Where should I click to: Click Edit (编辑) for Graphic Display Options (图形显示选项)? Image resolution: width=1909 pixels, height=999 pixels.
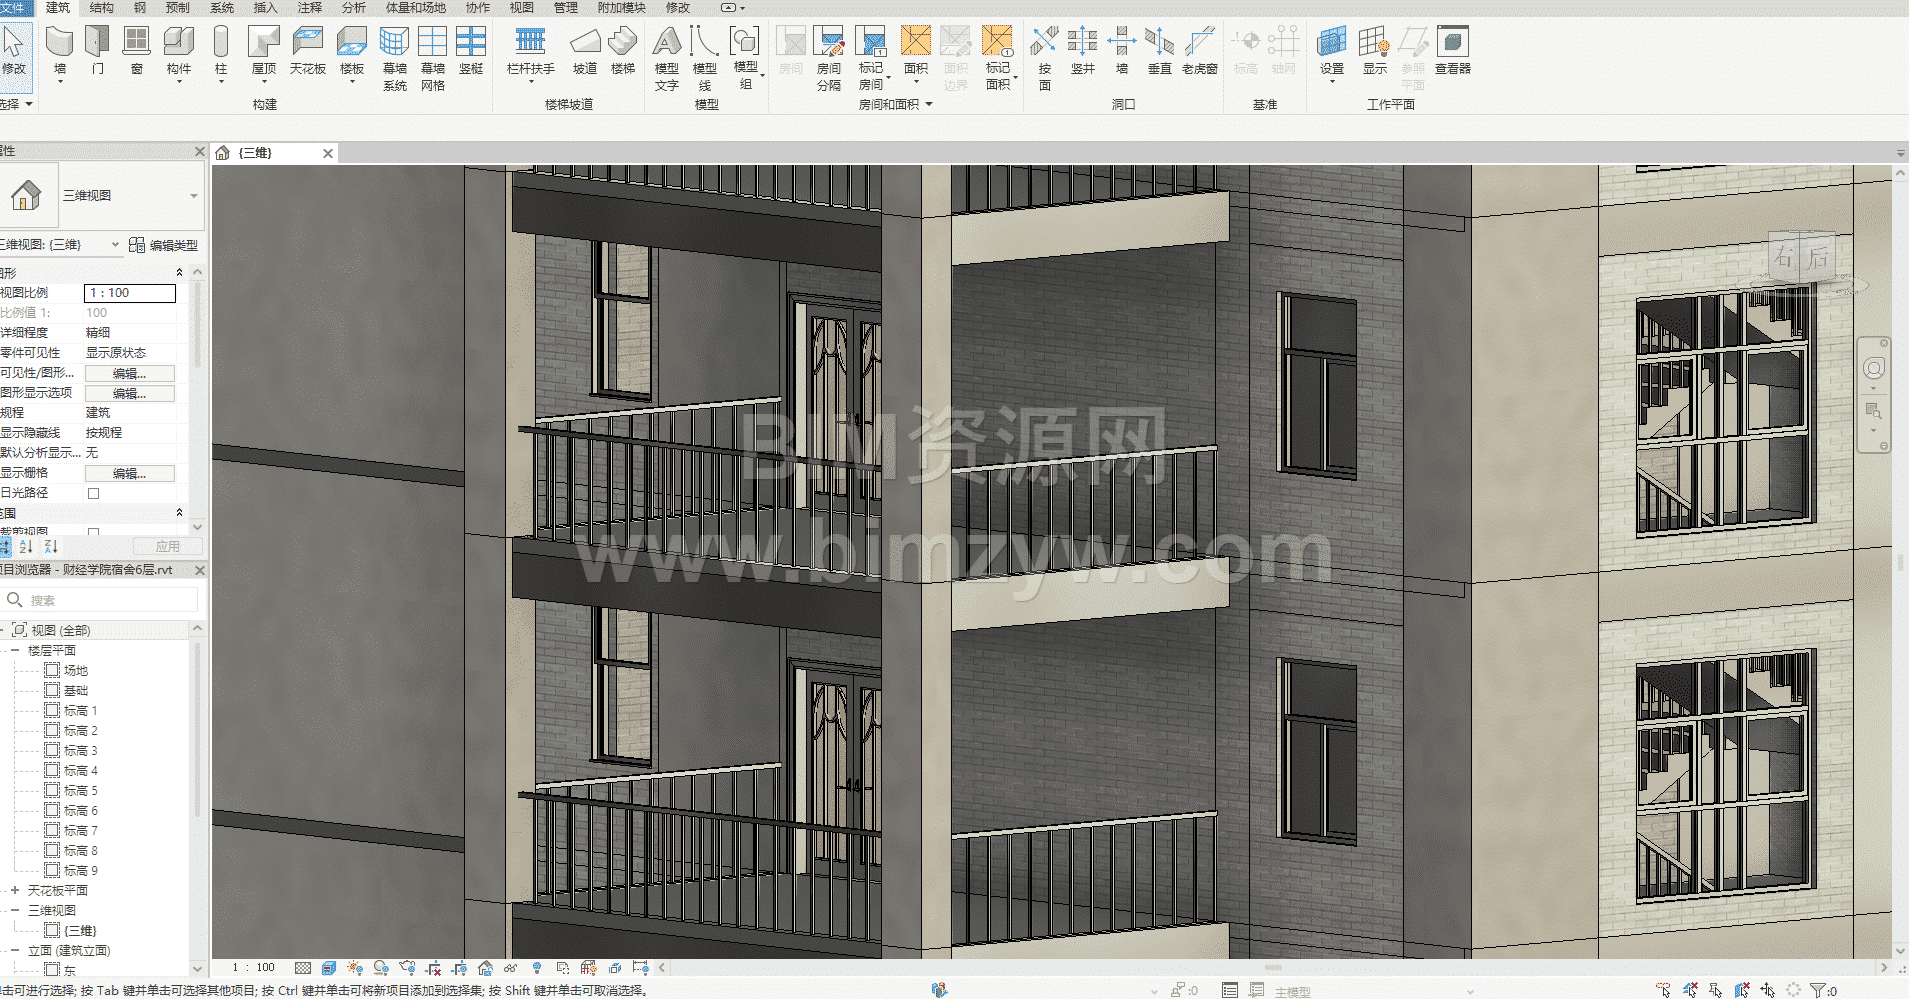pos(130,393)
